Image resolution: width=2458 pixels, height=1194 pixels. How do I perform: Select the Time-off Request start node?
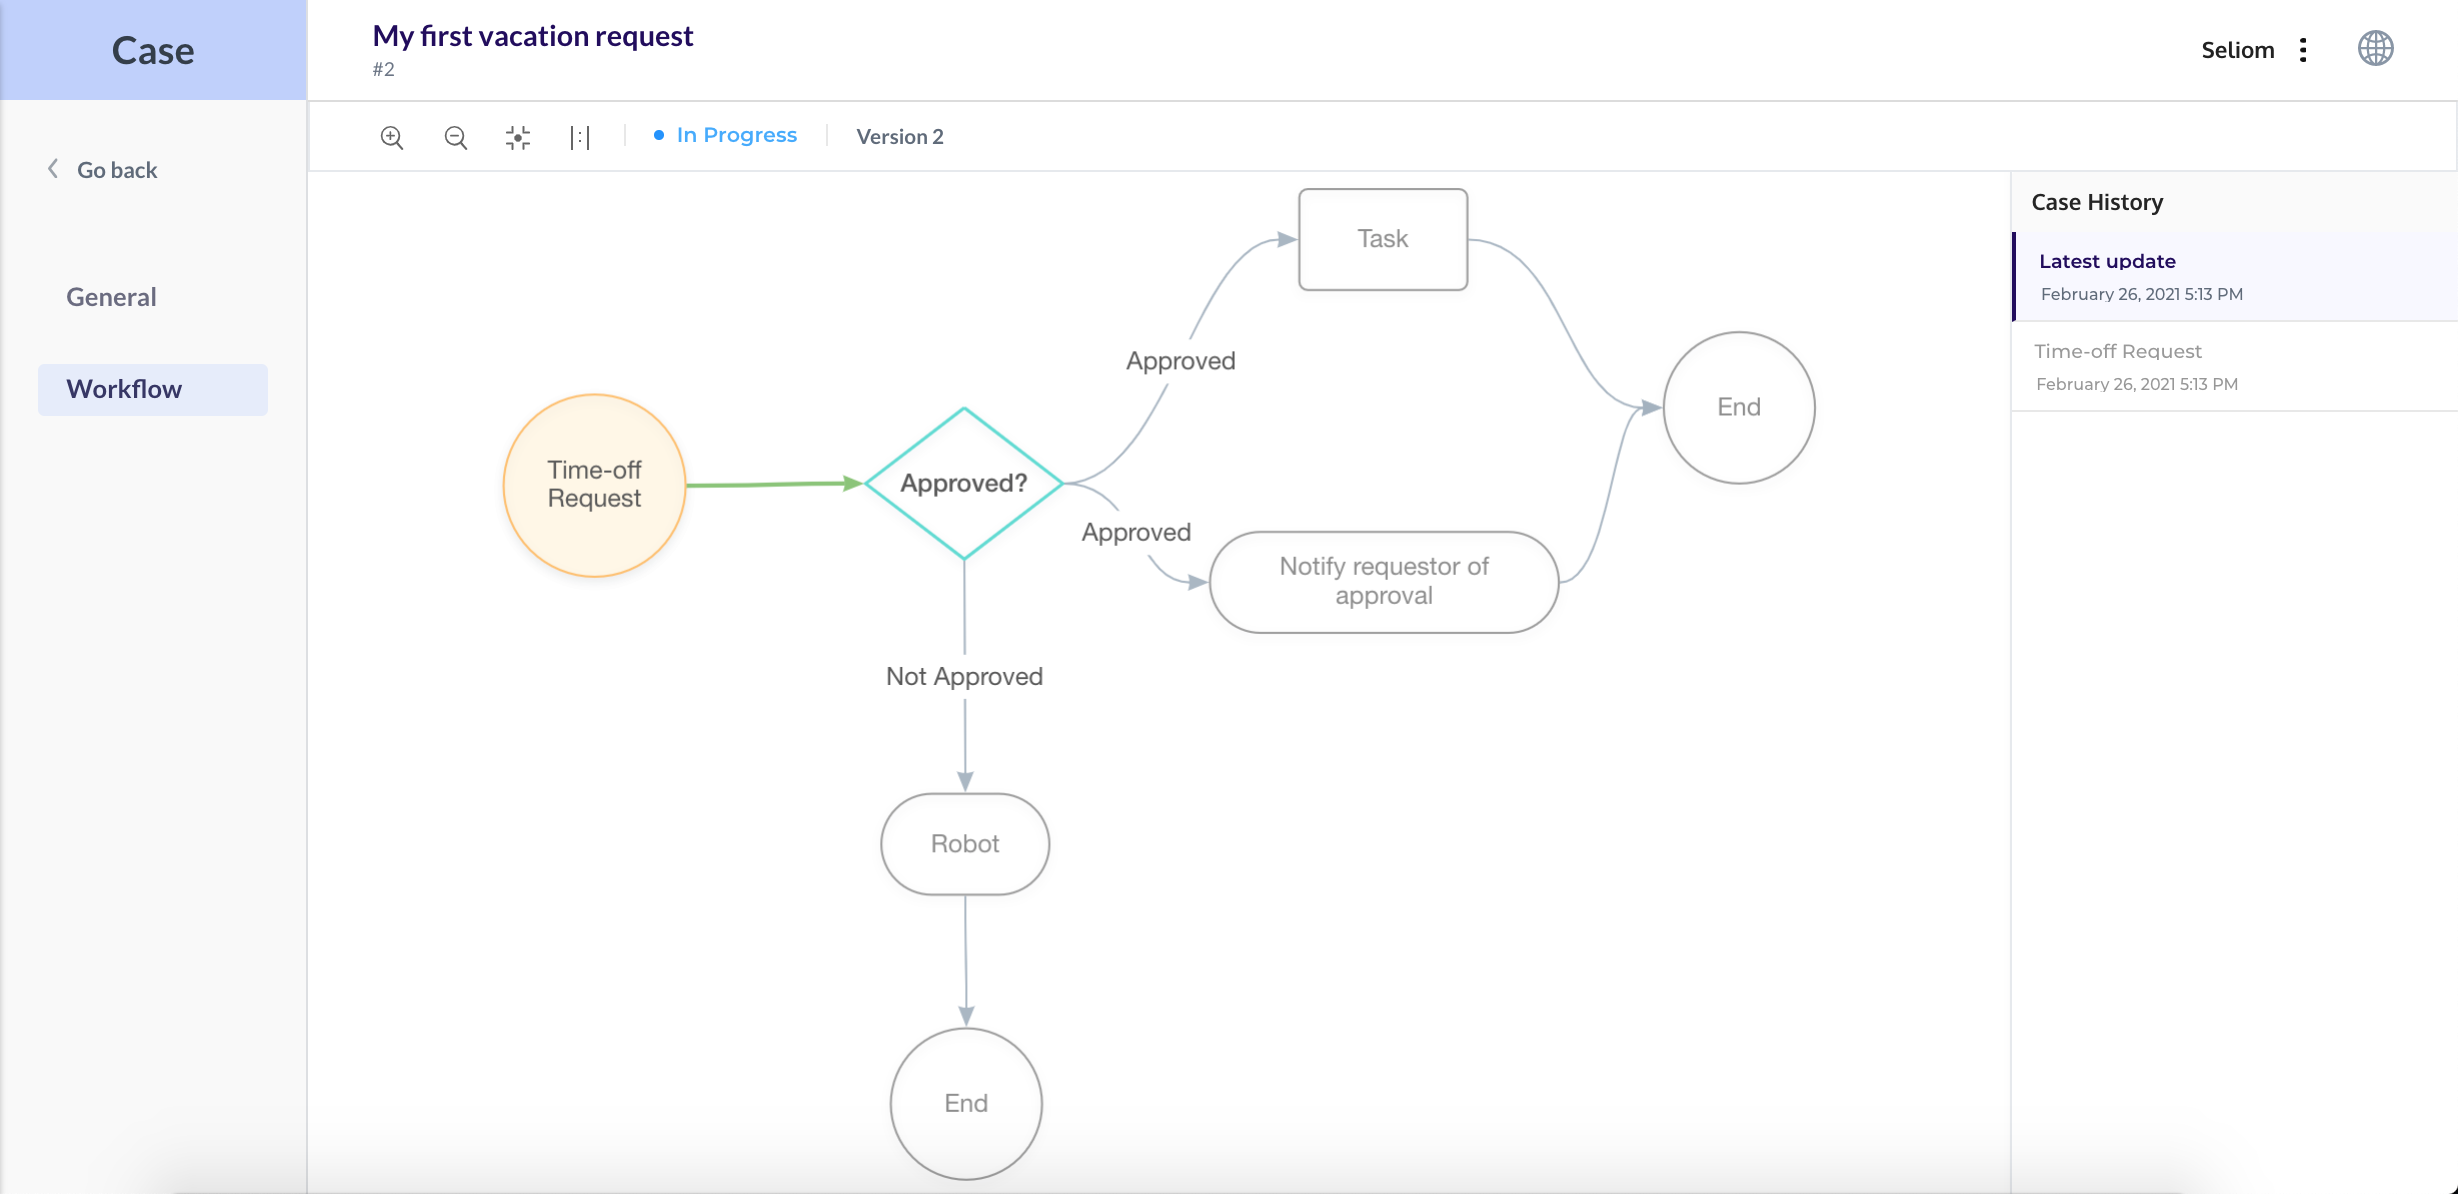pos(594,485)
